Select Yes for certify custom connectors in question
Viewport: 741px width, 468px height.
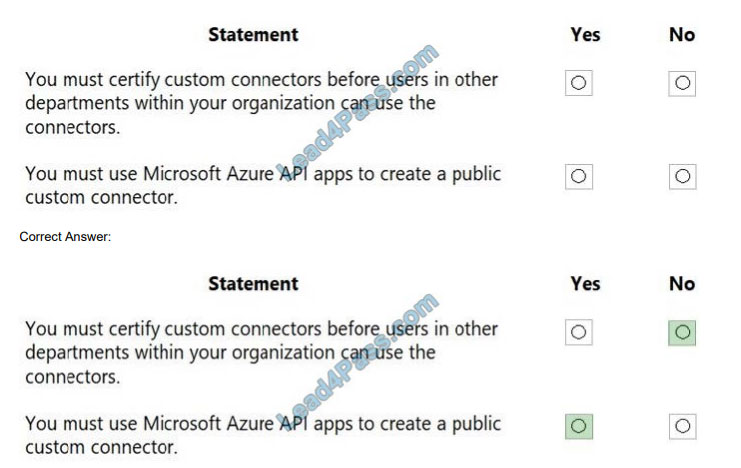[x=578, y=83]
